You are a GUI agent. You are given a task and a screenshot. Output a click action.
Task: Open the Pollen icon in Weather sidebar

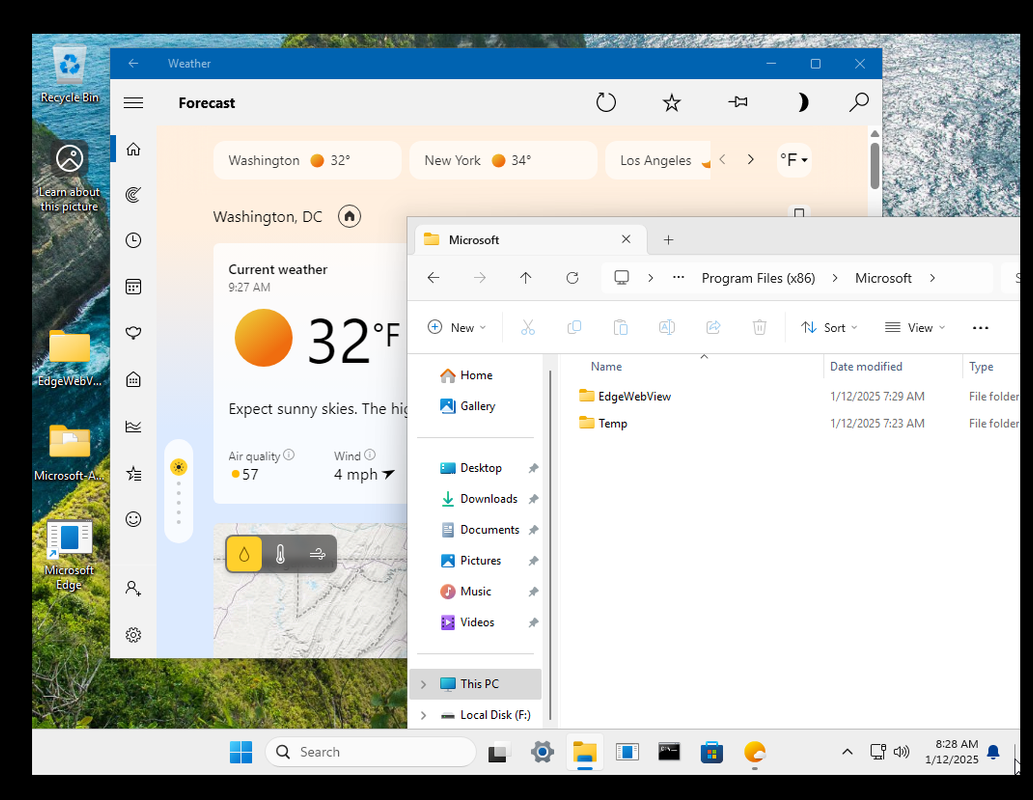pyautogui.click(x=134, y=333)
